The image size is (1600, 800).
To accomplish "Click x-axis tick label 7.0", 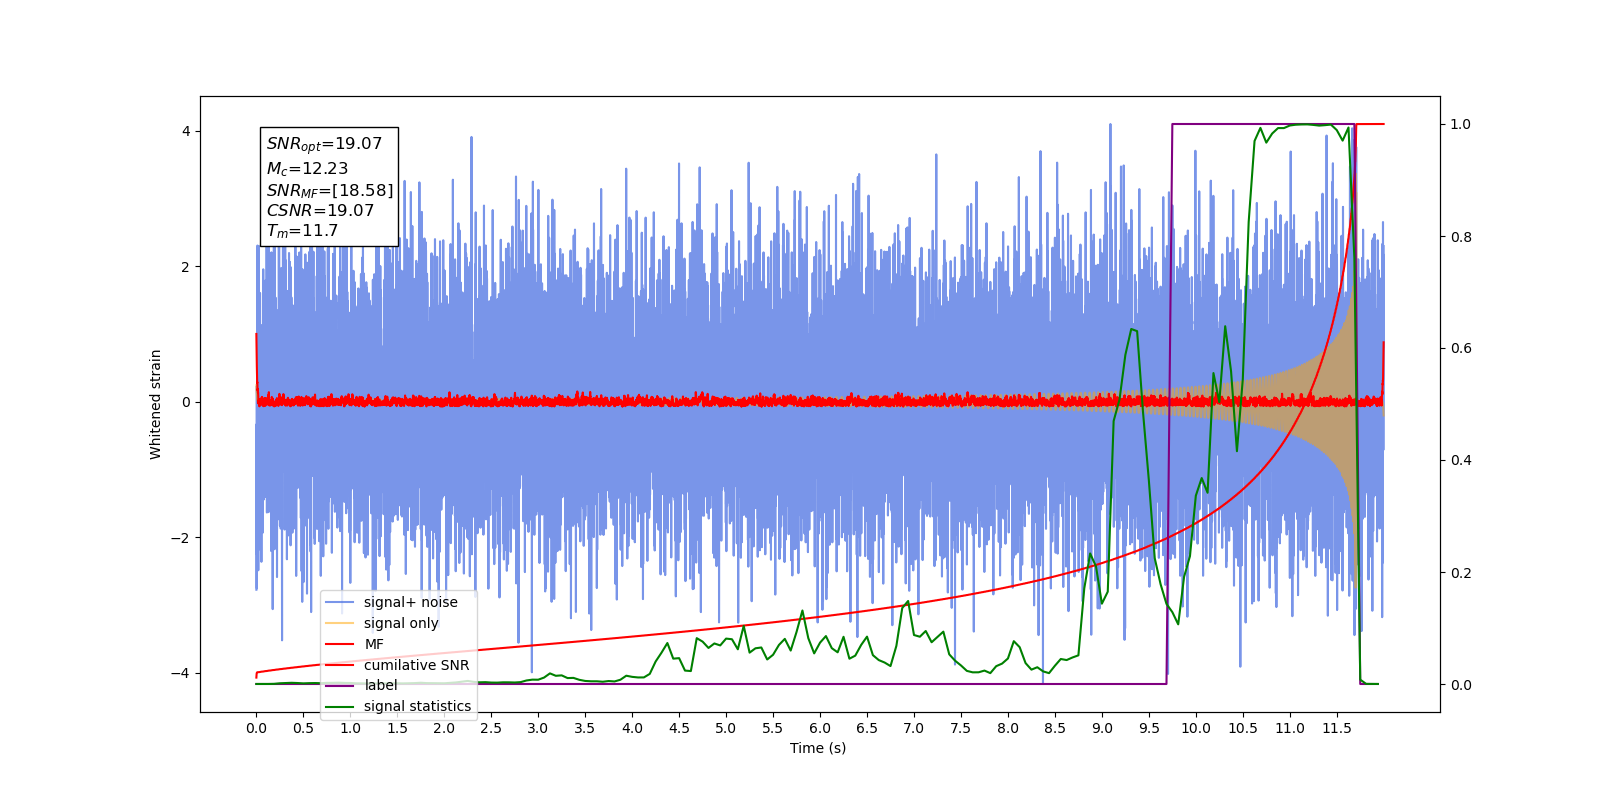I will [x=914, y=728].
